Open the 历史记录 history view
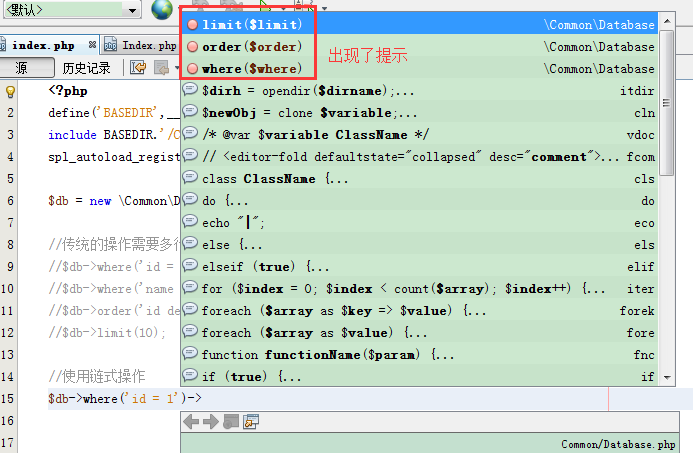Image resolution: width=693 pixels, height=453 pixels. (x=87, y=68)
